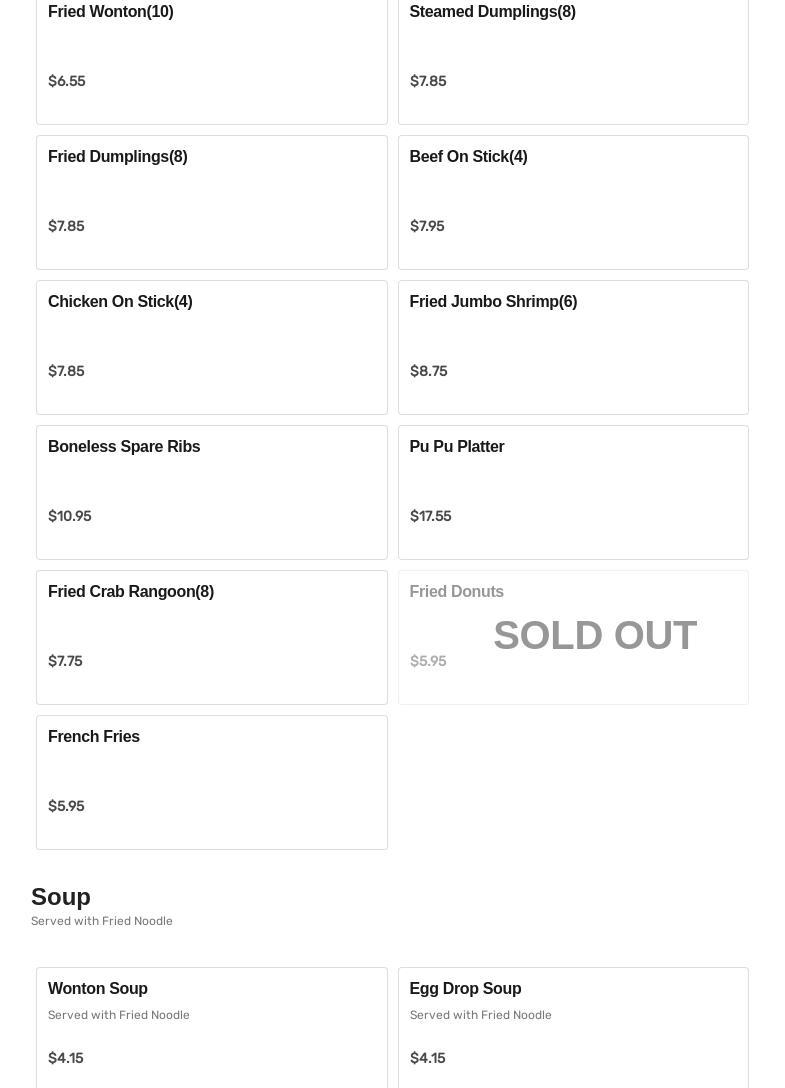Image resolution: width=785 pixels, height=1088 pixels.
Task: Pick the Pu Pu Platter item
Action: 572,492
